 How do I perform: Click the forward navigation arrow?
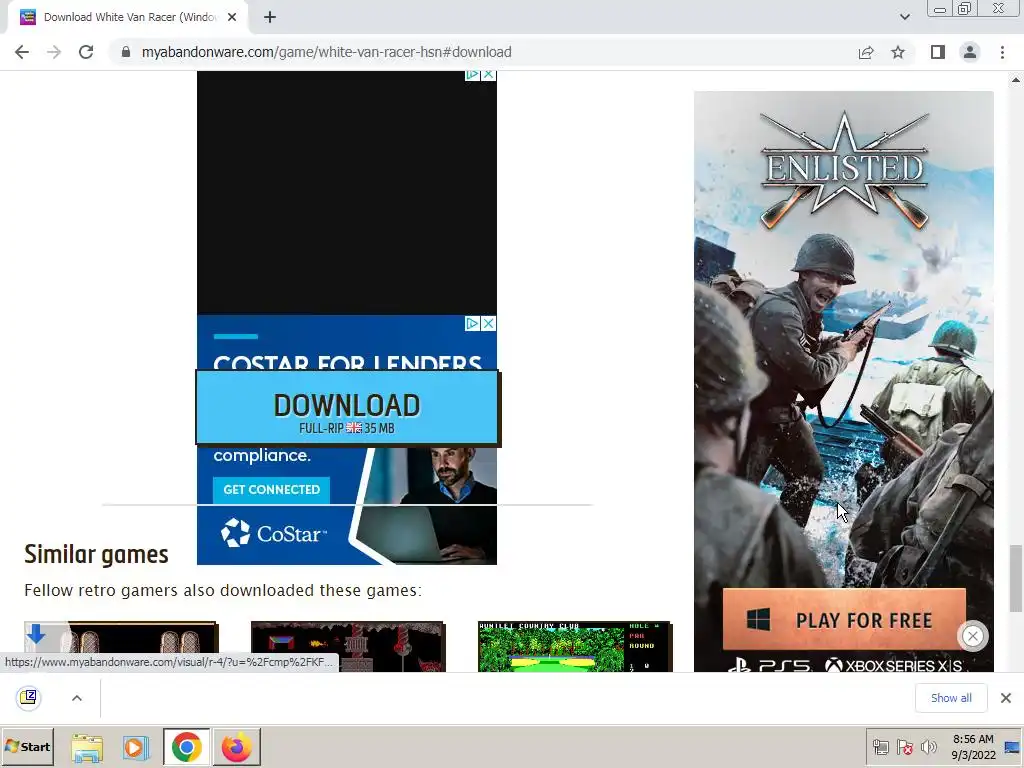coord(54,52)
